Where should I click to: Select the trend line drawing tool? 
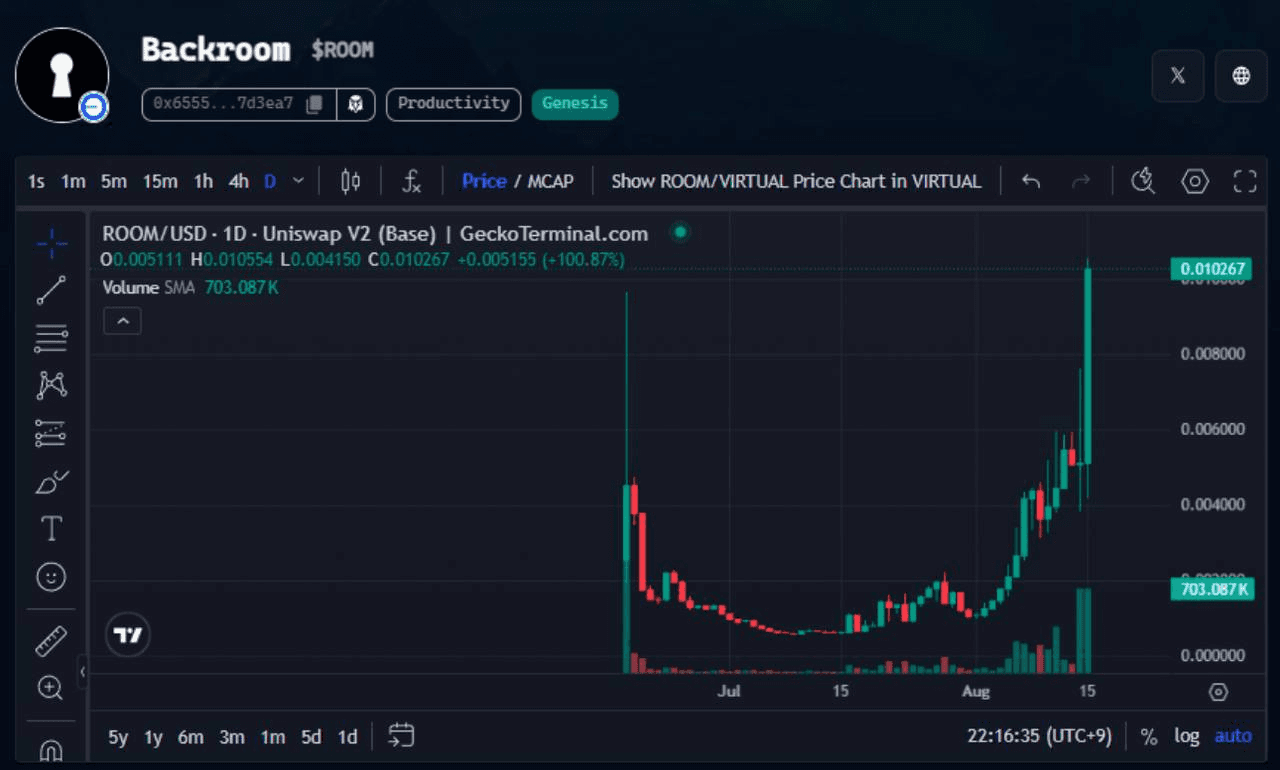(51, 290)
